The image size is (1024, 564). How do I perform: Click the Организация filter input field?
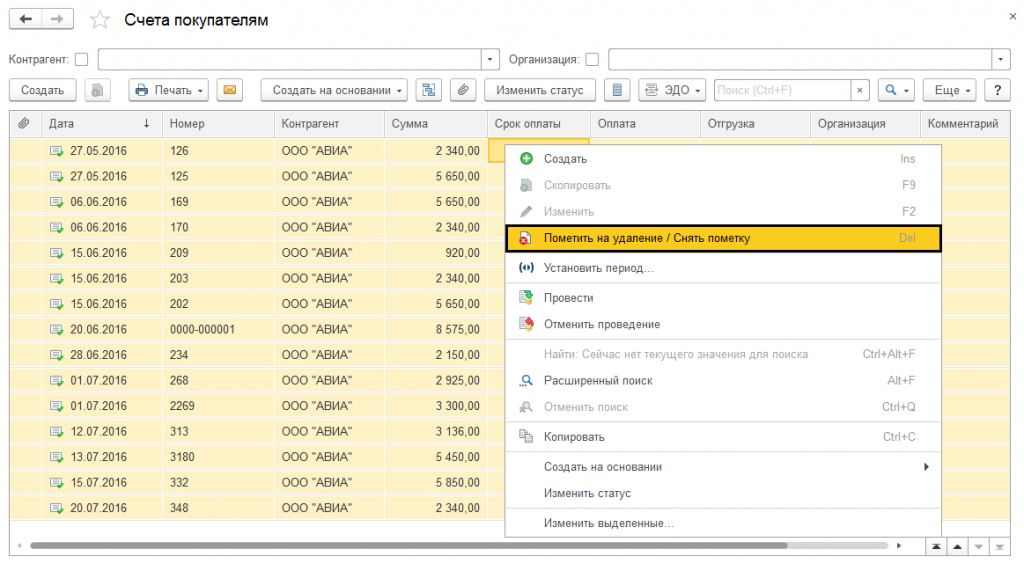(x=800, y=59)
